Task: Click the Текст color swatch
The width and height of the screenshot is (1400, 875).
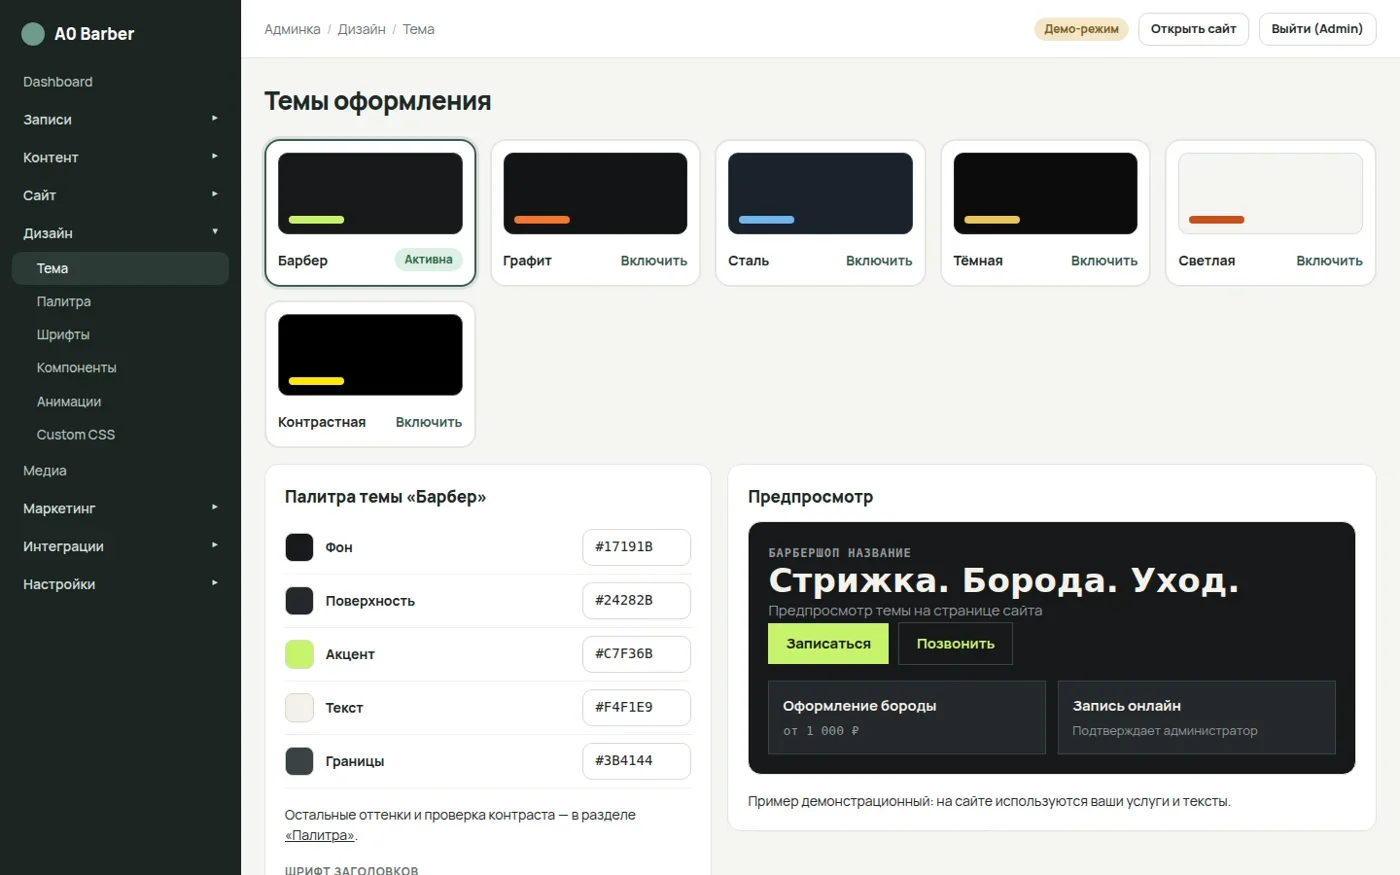Action: pyautogui.click(x=299, y=708)
